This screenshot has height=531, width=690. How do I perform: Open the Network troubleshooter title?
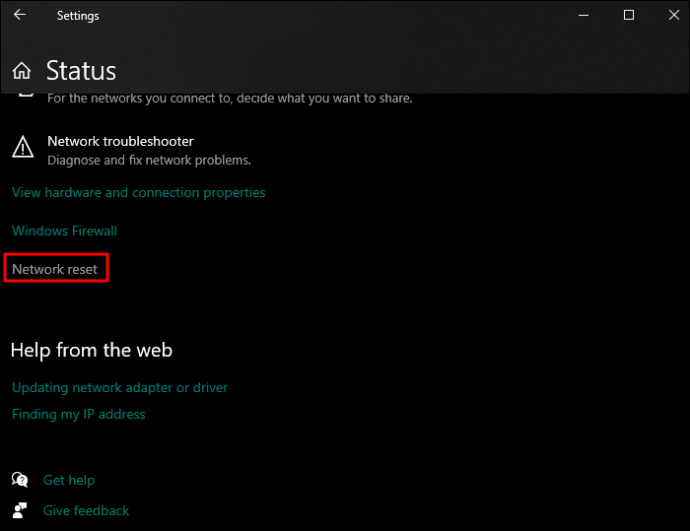click(x=120, y=141)
